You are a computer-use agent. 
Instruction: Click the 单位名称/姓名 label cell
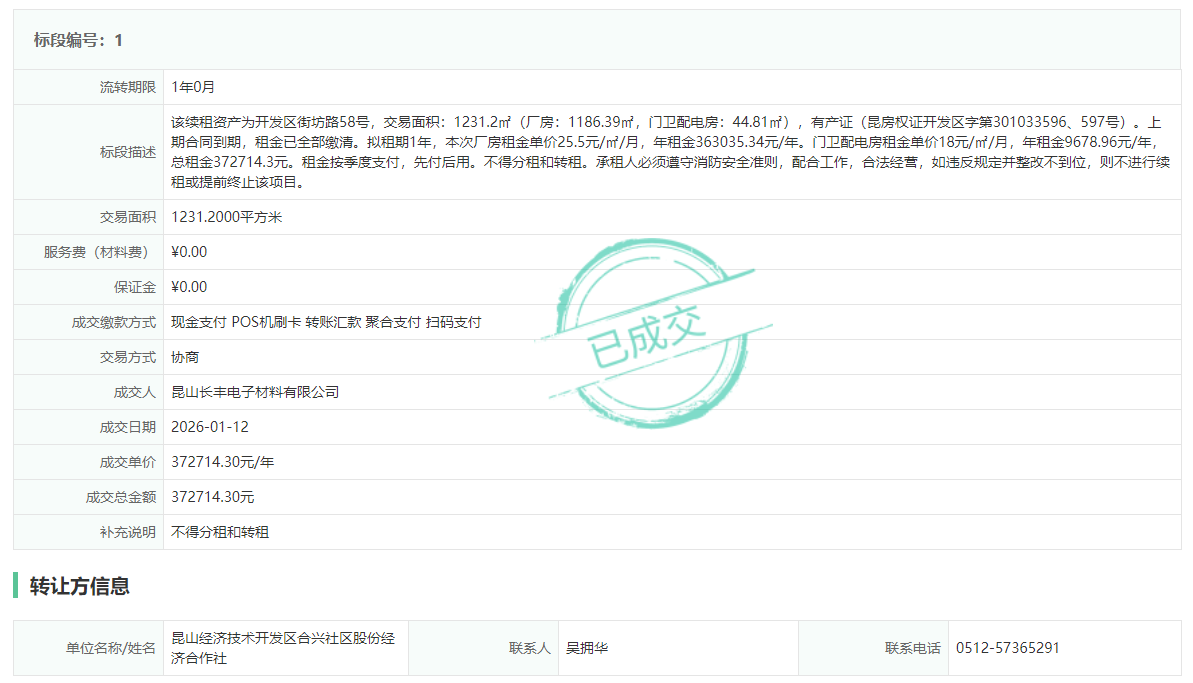coord(110,648)
